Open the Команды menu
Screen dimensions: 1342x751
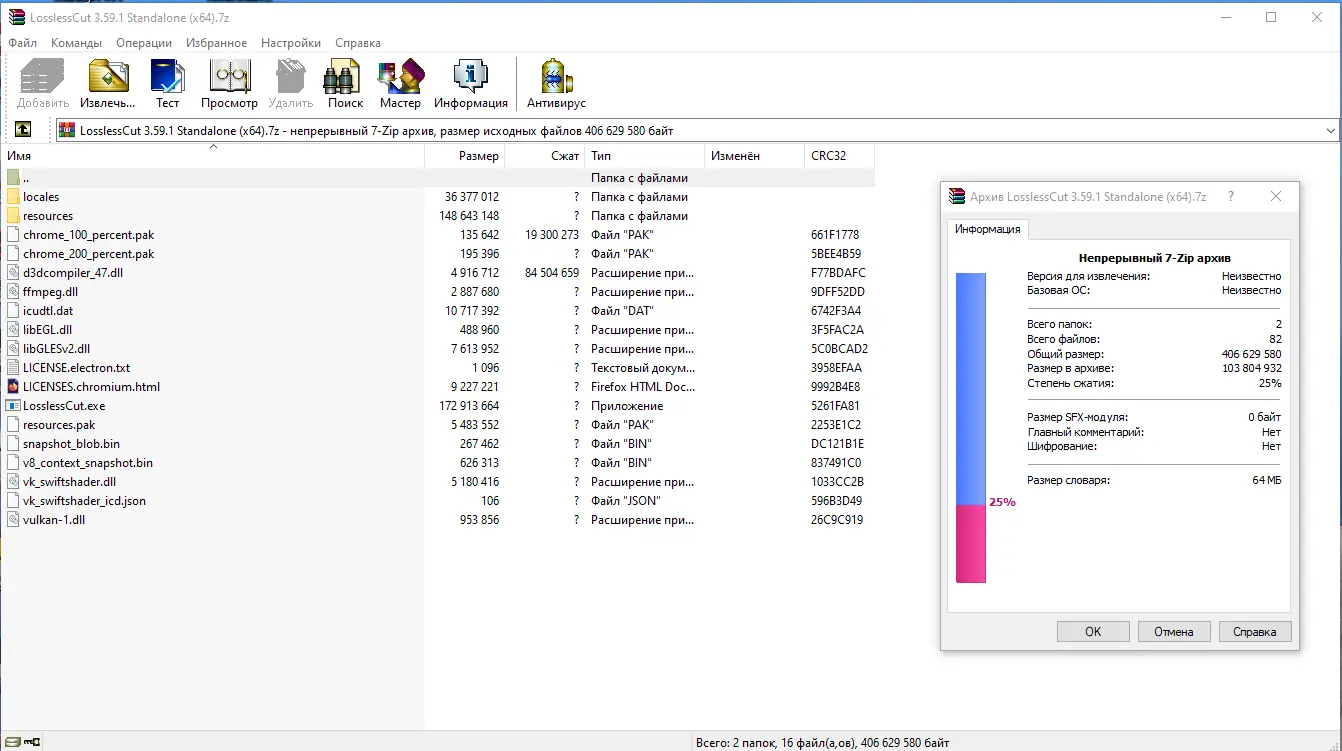point(76,43)
